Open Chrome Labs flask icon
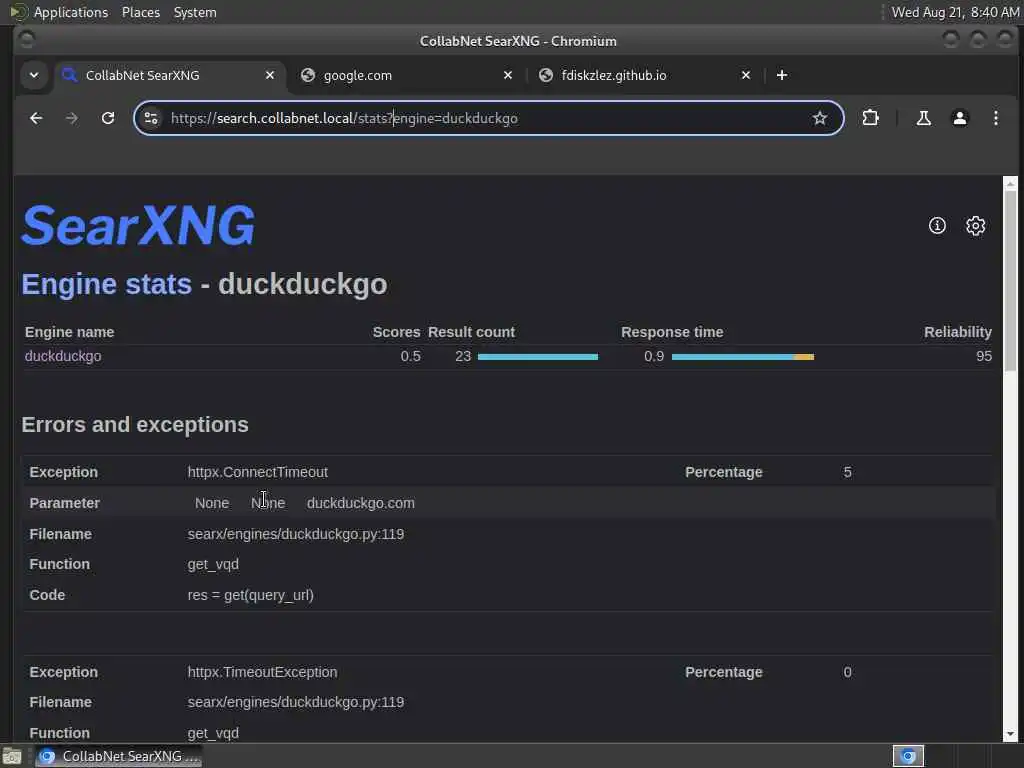 tap(923, 118)
